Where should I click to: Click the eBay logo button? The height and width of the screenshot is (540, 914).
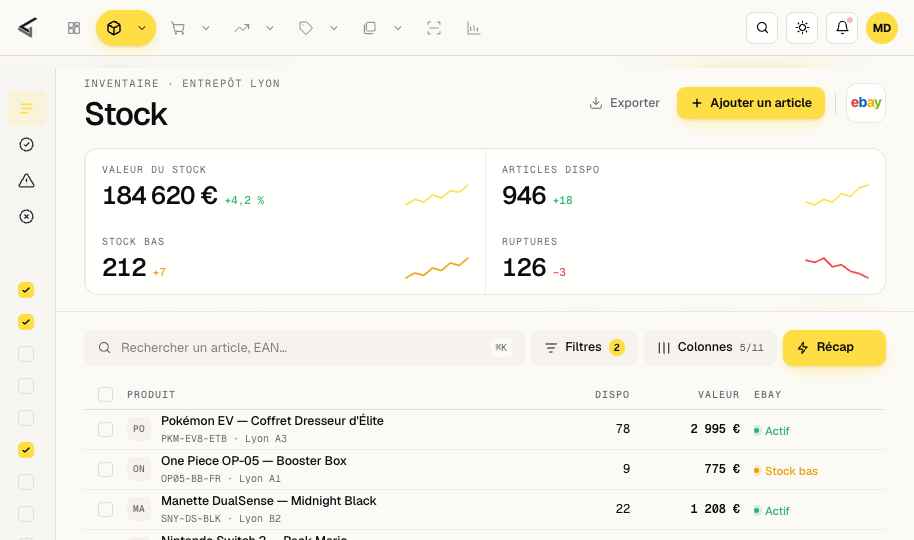(866, 103)
